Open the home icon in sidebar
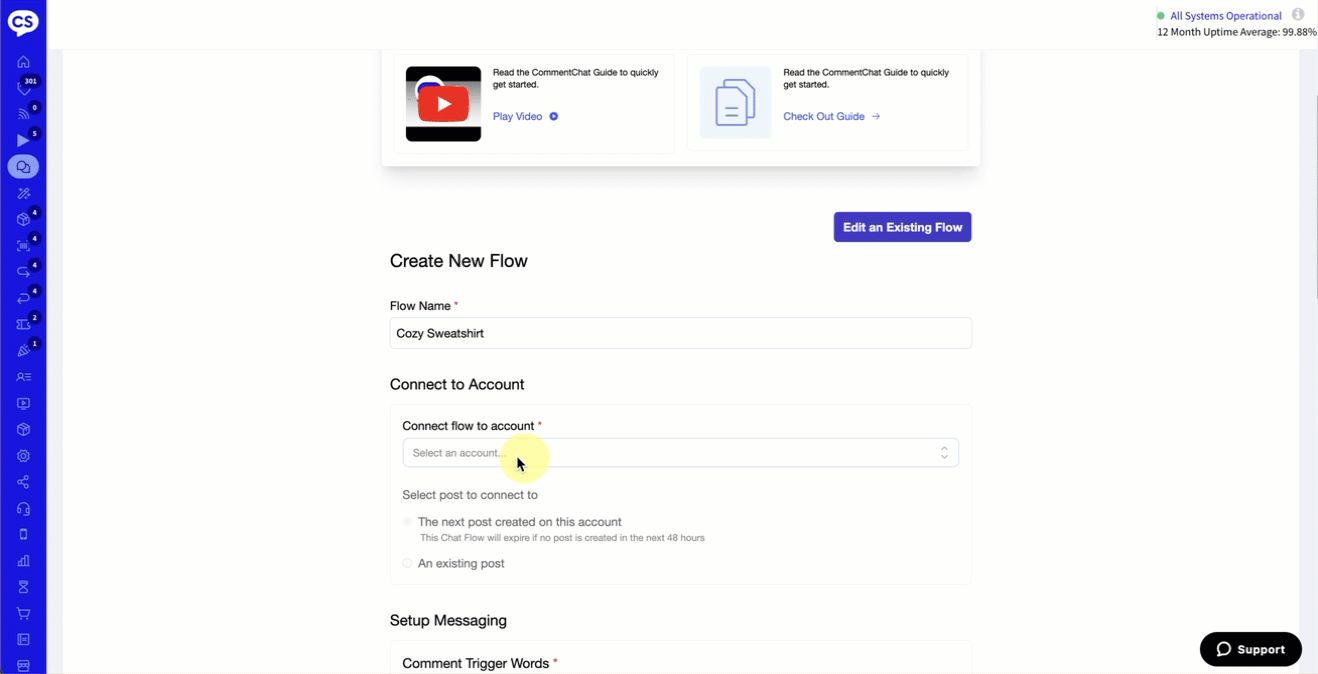1318x674 pixels. [x=23, y=62]
